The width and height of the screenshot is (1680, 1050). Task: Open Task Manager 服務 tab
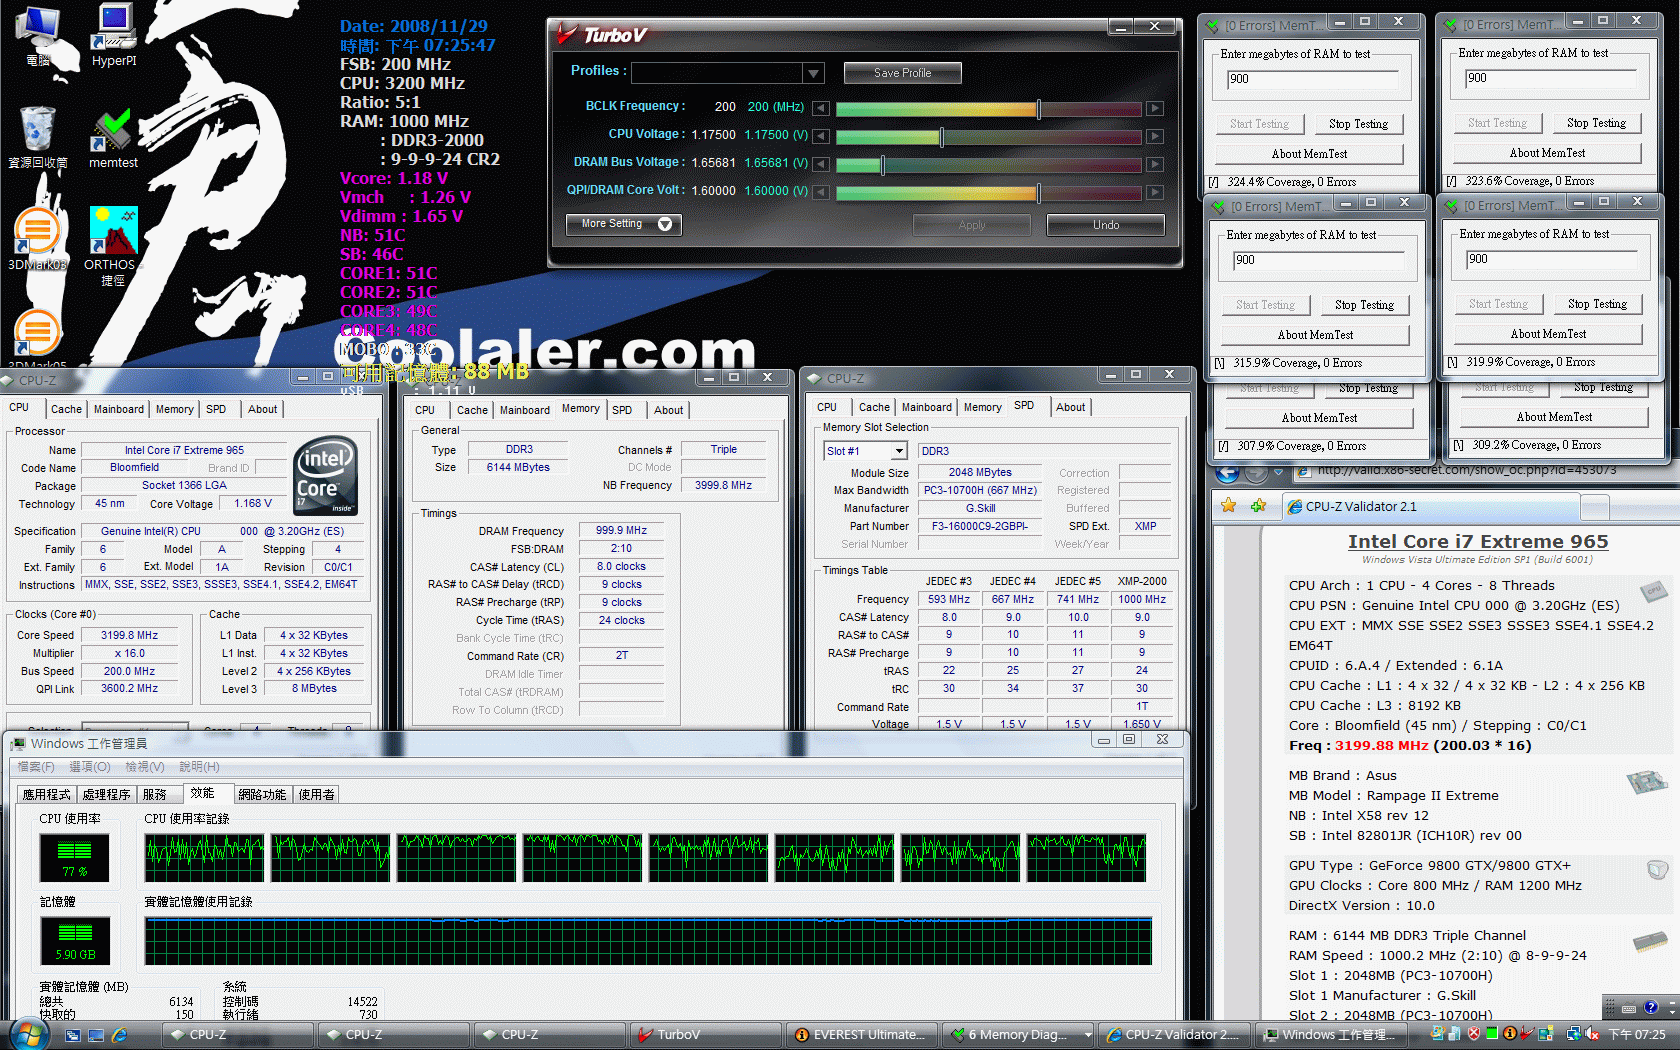[155, 794]
